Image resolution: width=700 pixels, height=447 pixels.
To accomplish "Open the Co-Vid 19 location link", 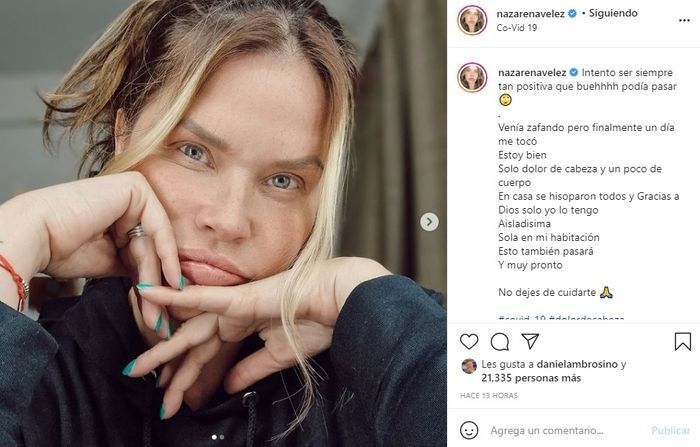I will 519,28.
